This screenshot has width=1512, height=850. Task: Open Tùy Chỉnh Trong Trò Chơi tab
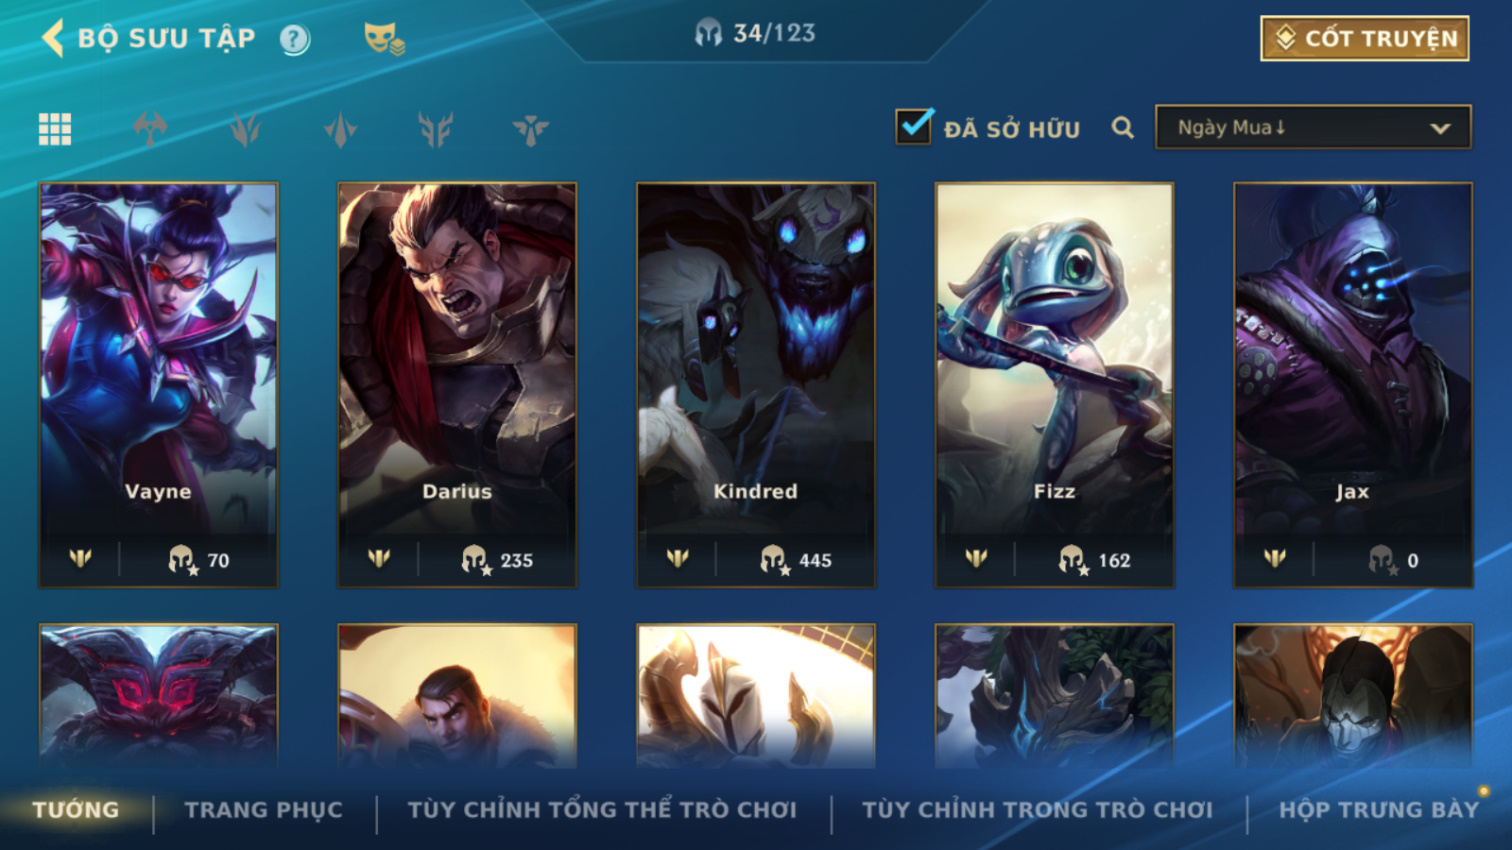pyautogui.click(x=1038, y=810)
